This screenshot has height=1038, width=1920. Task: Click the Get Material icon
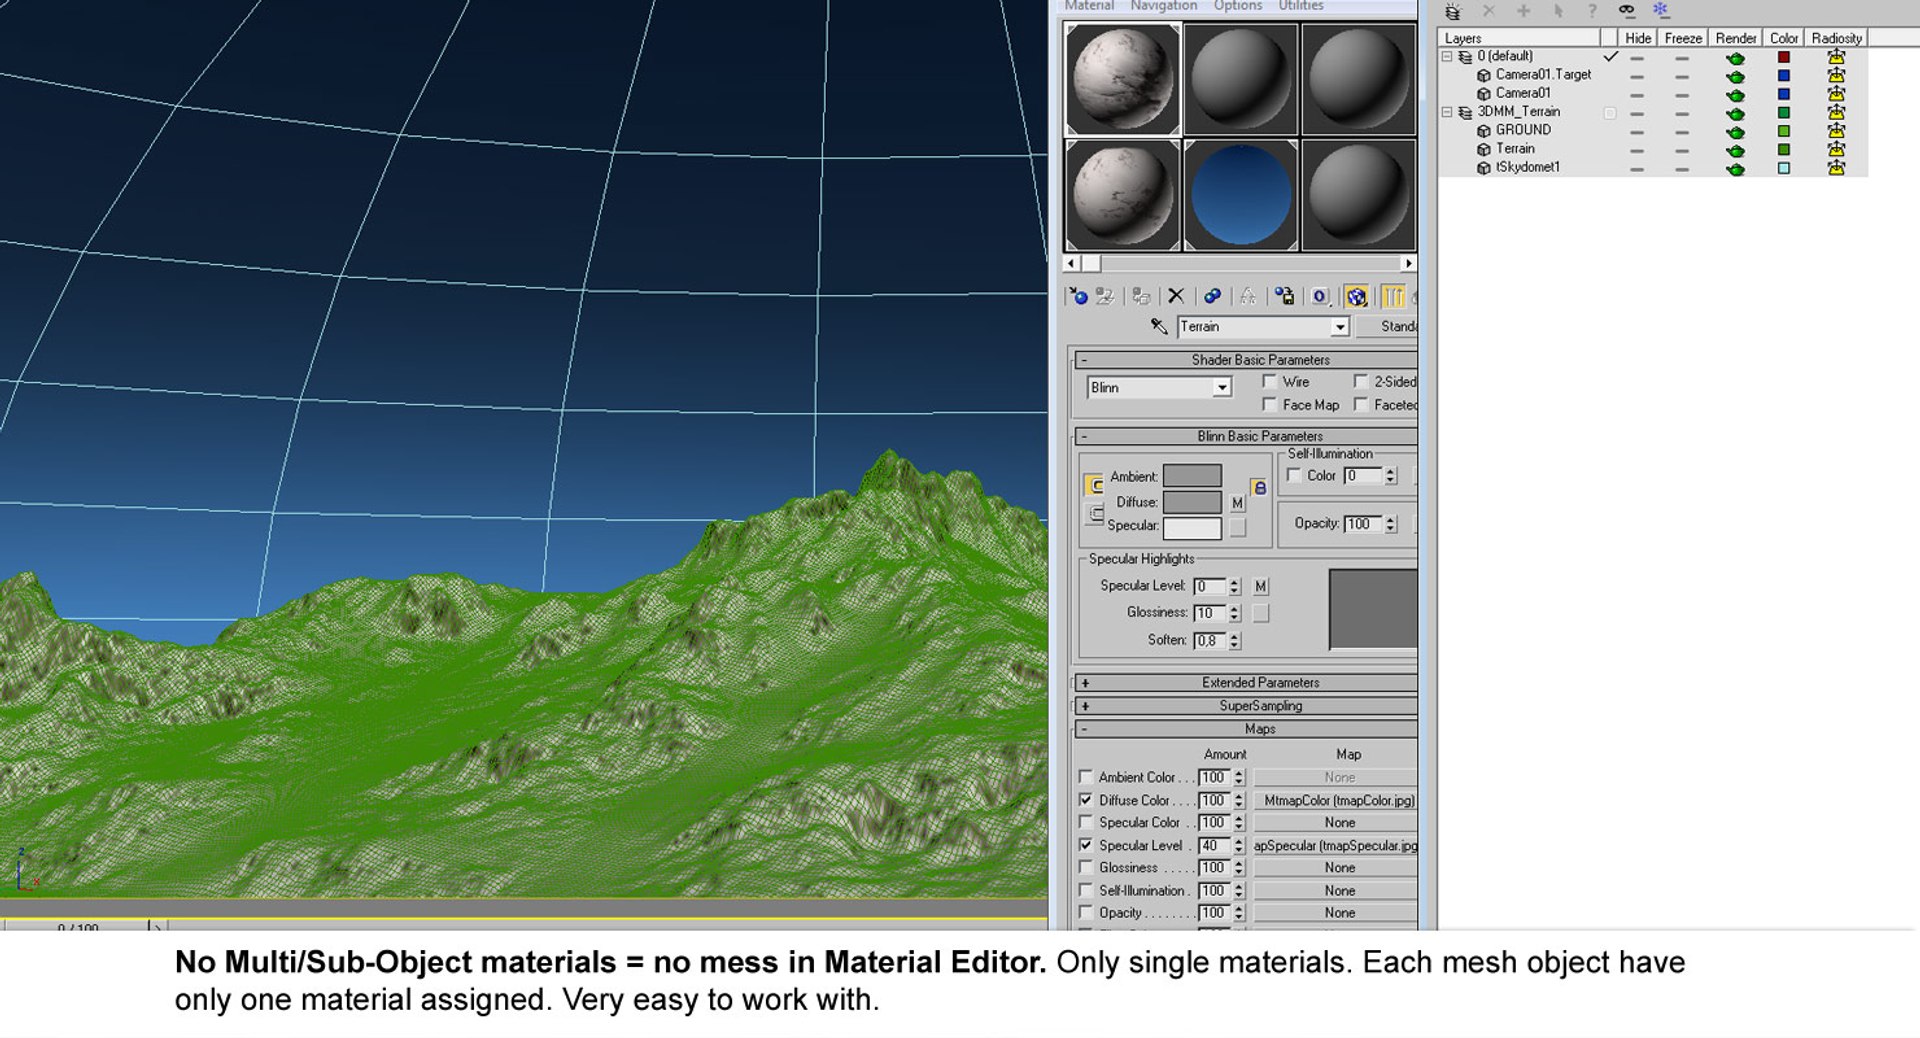tap(1077, 296)
